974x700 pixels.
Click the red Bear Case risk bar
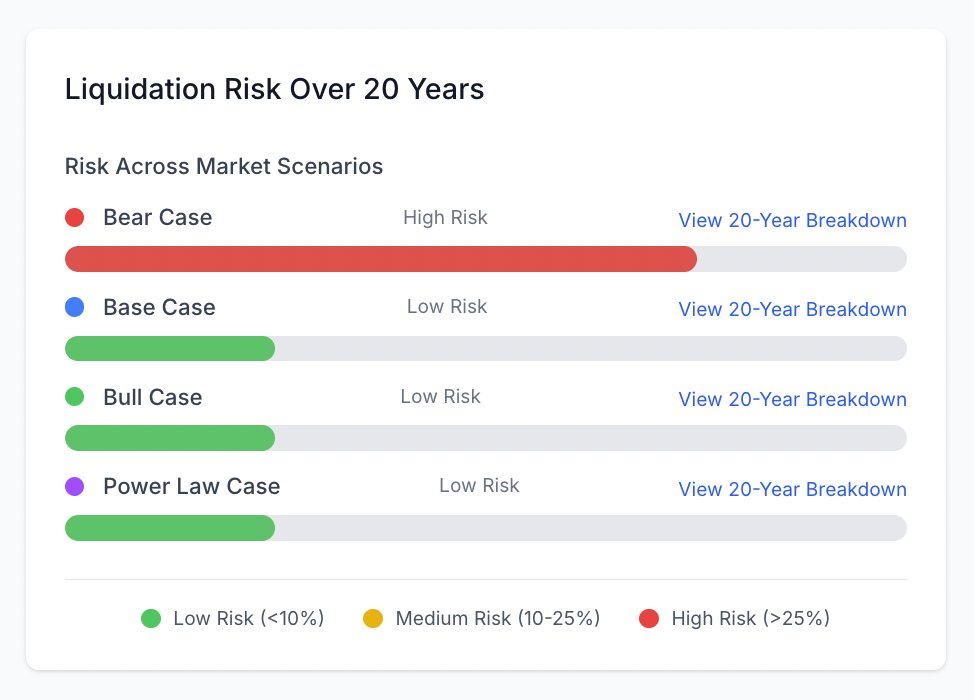(380, 259)
